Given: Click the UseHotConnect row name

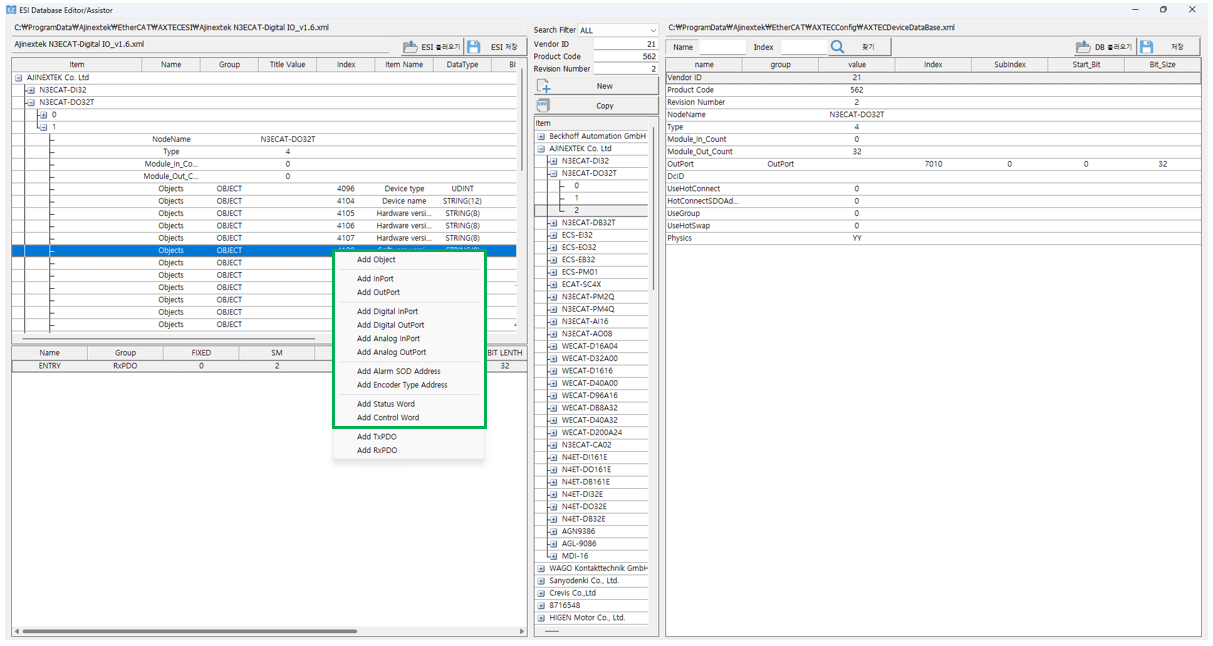Looking at the screenshot, I should point(692,189).
